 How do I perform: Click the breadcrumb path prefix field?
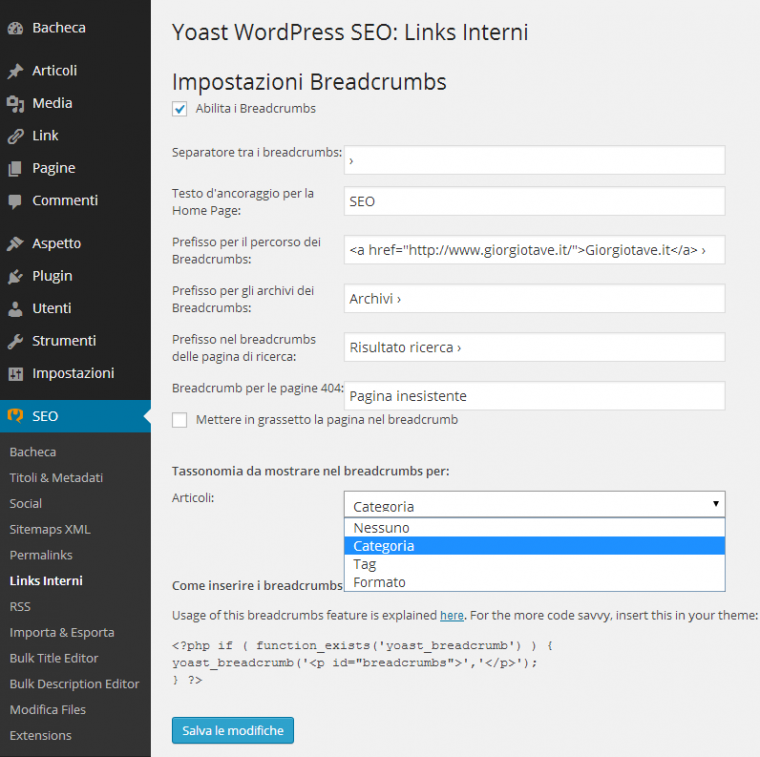click(534, 250)
